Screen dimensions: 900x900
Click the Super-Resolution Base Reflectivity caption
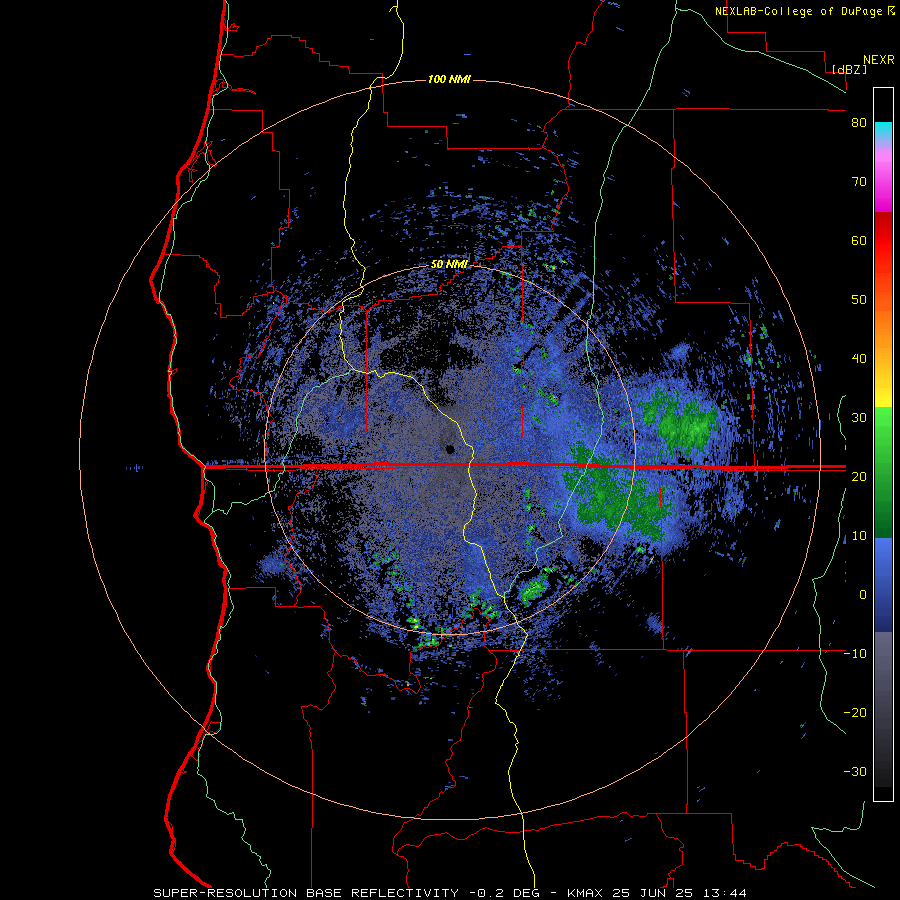coord(450,893)
